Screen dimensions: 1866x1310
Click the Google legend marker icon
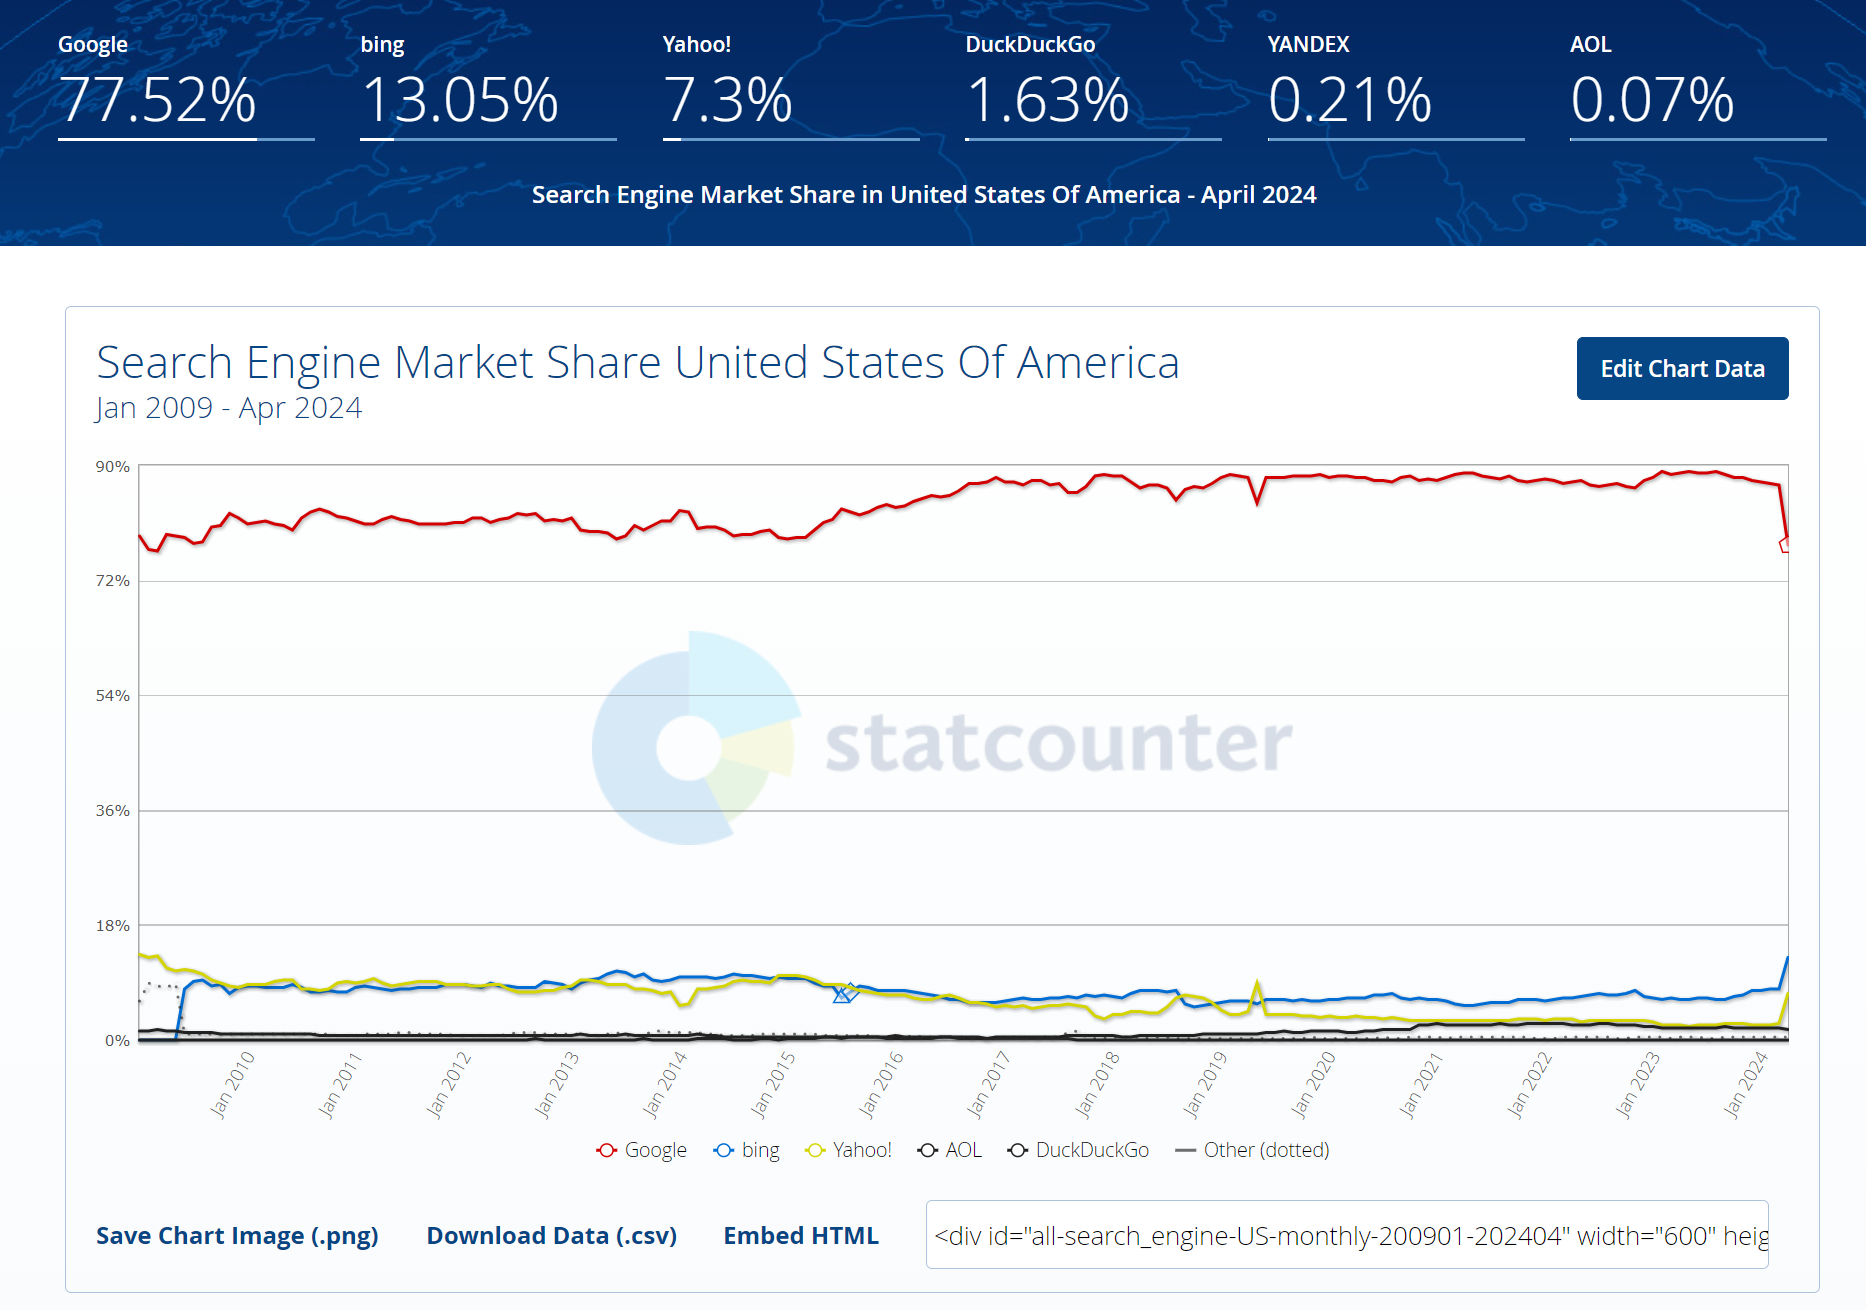[606, 1150]
